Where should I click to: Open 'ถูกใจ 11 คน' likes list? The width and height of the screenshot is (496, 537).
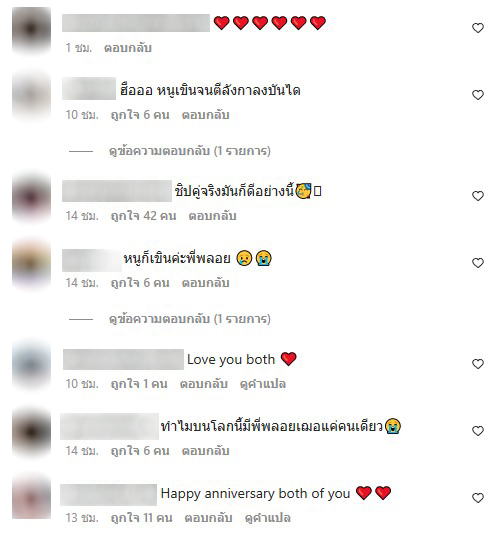click(141, 518)
